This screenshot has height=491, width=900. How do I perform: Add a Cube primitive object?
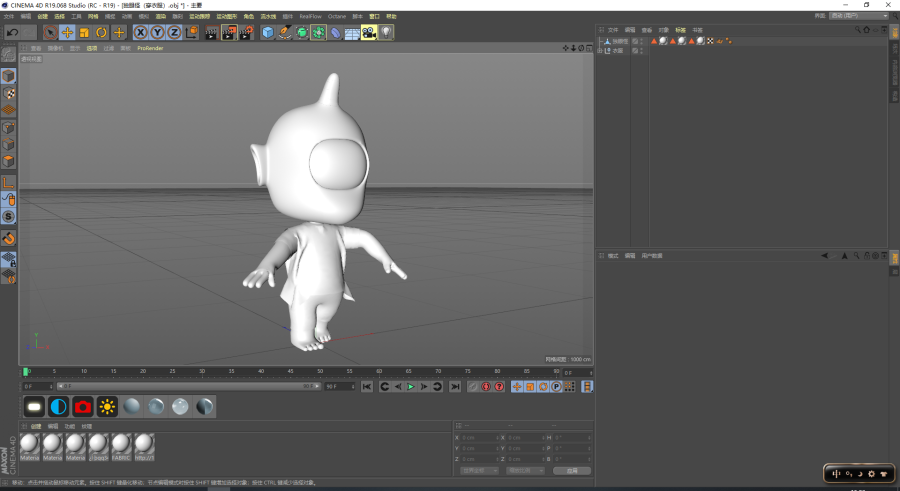pyautogui.click(x=268, y=33)
